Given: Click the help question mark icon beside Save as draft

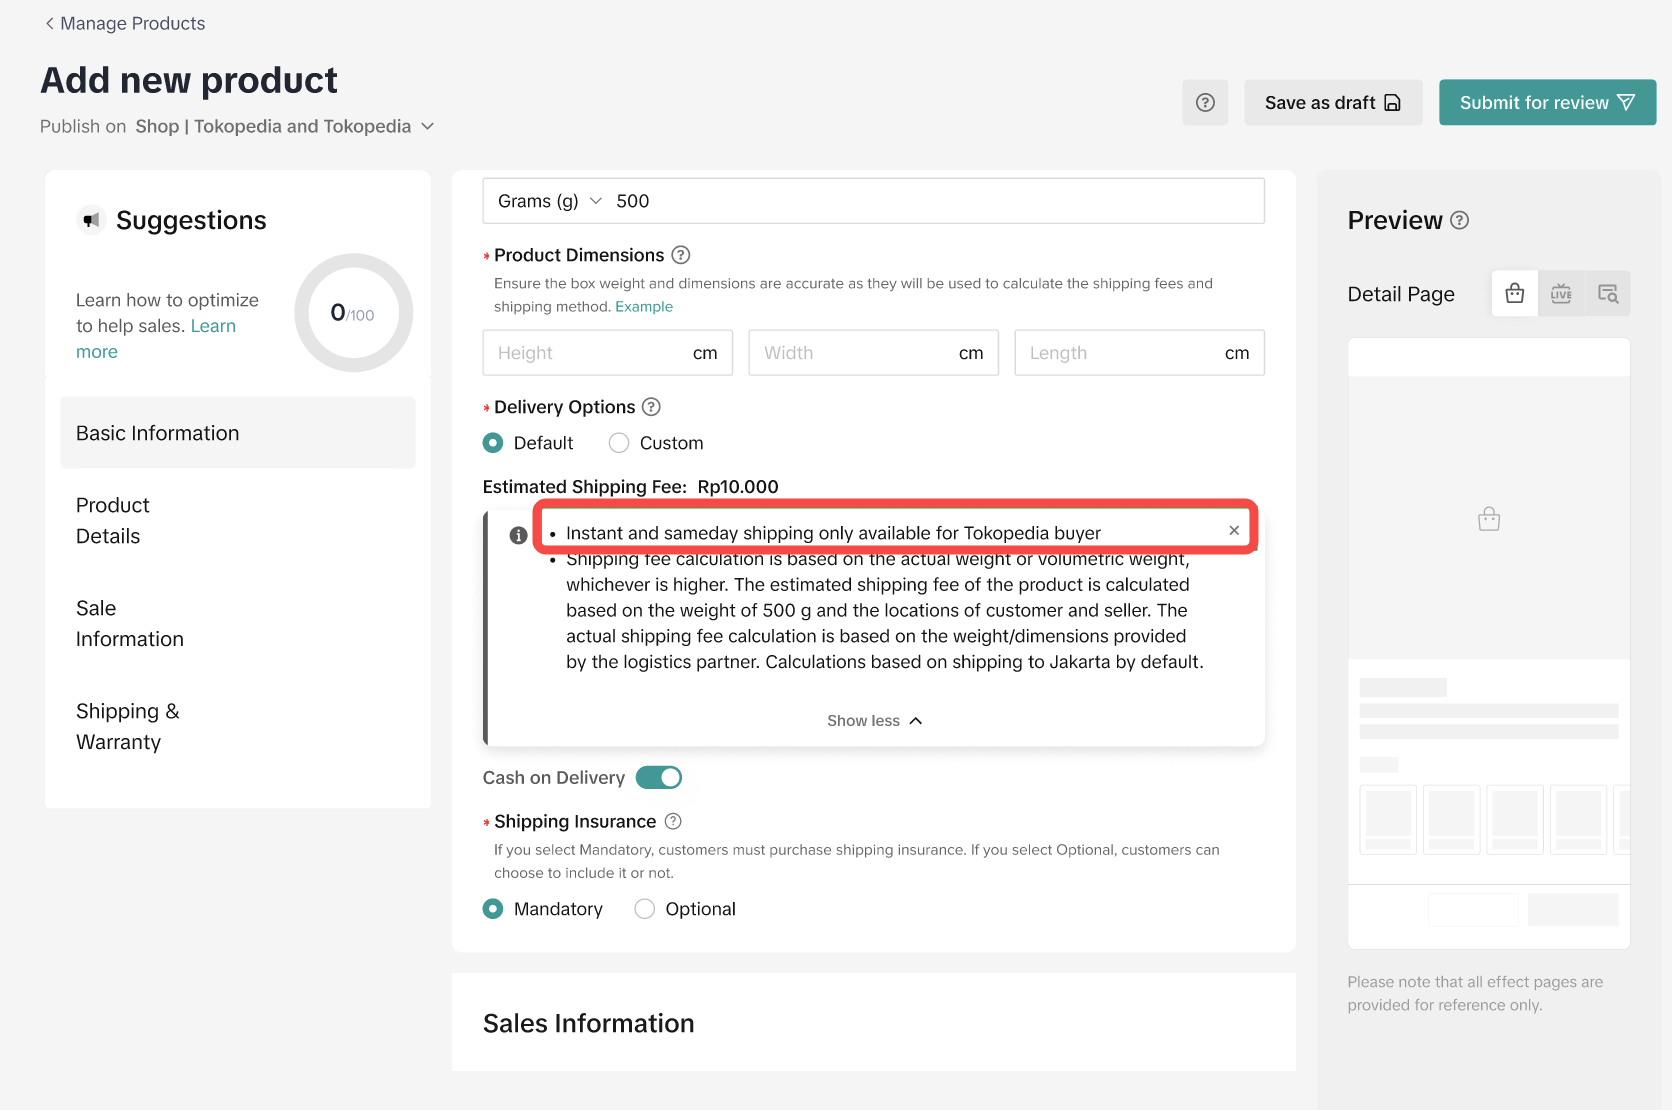Looking at the screenshot, I should tap(1205, 103).
